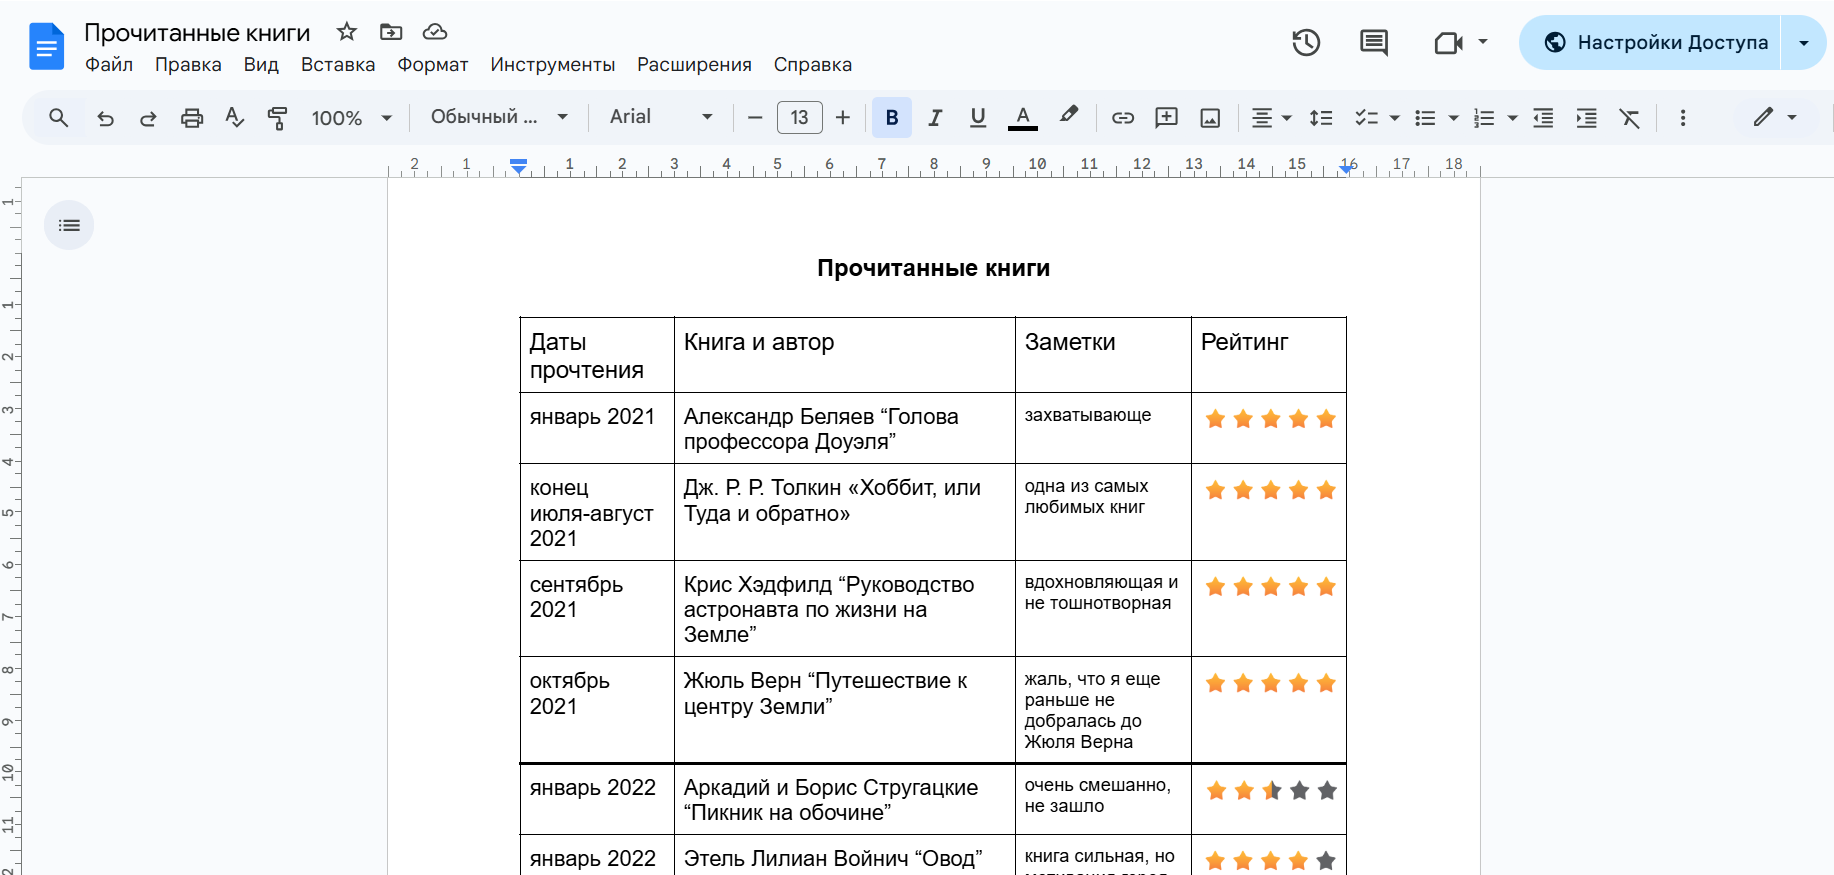Redo the last action

click(x=148, y=118)
